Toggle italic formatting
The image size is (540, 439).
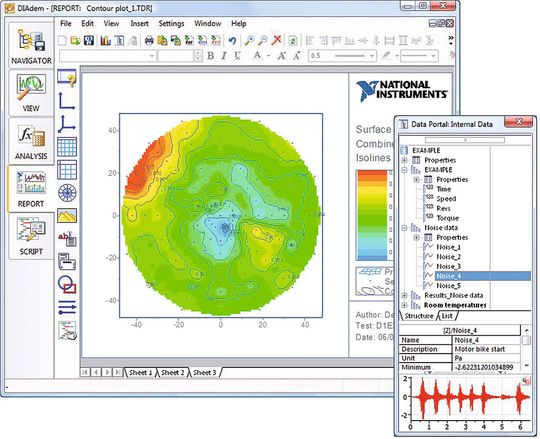coord(224,55)
